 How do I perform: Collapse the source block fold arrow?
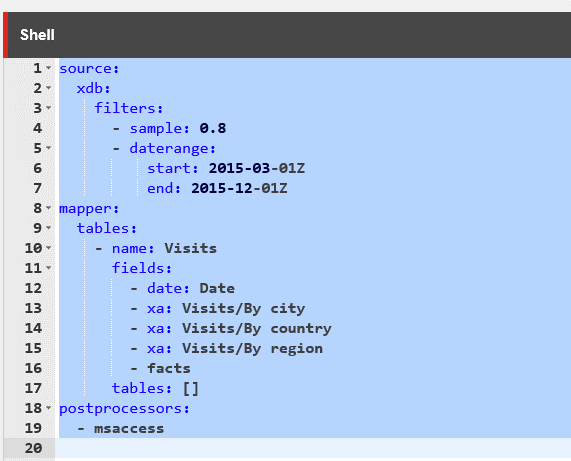[48, 68]
